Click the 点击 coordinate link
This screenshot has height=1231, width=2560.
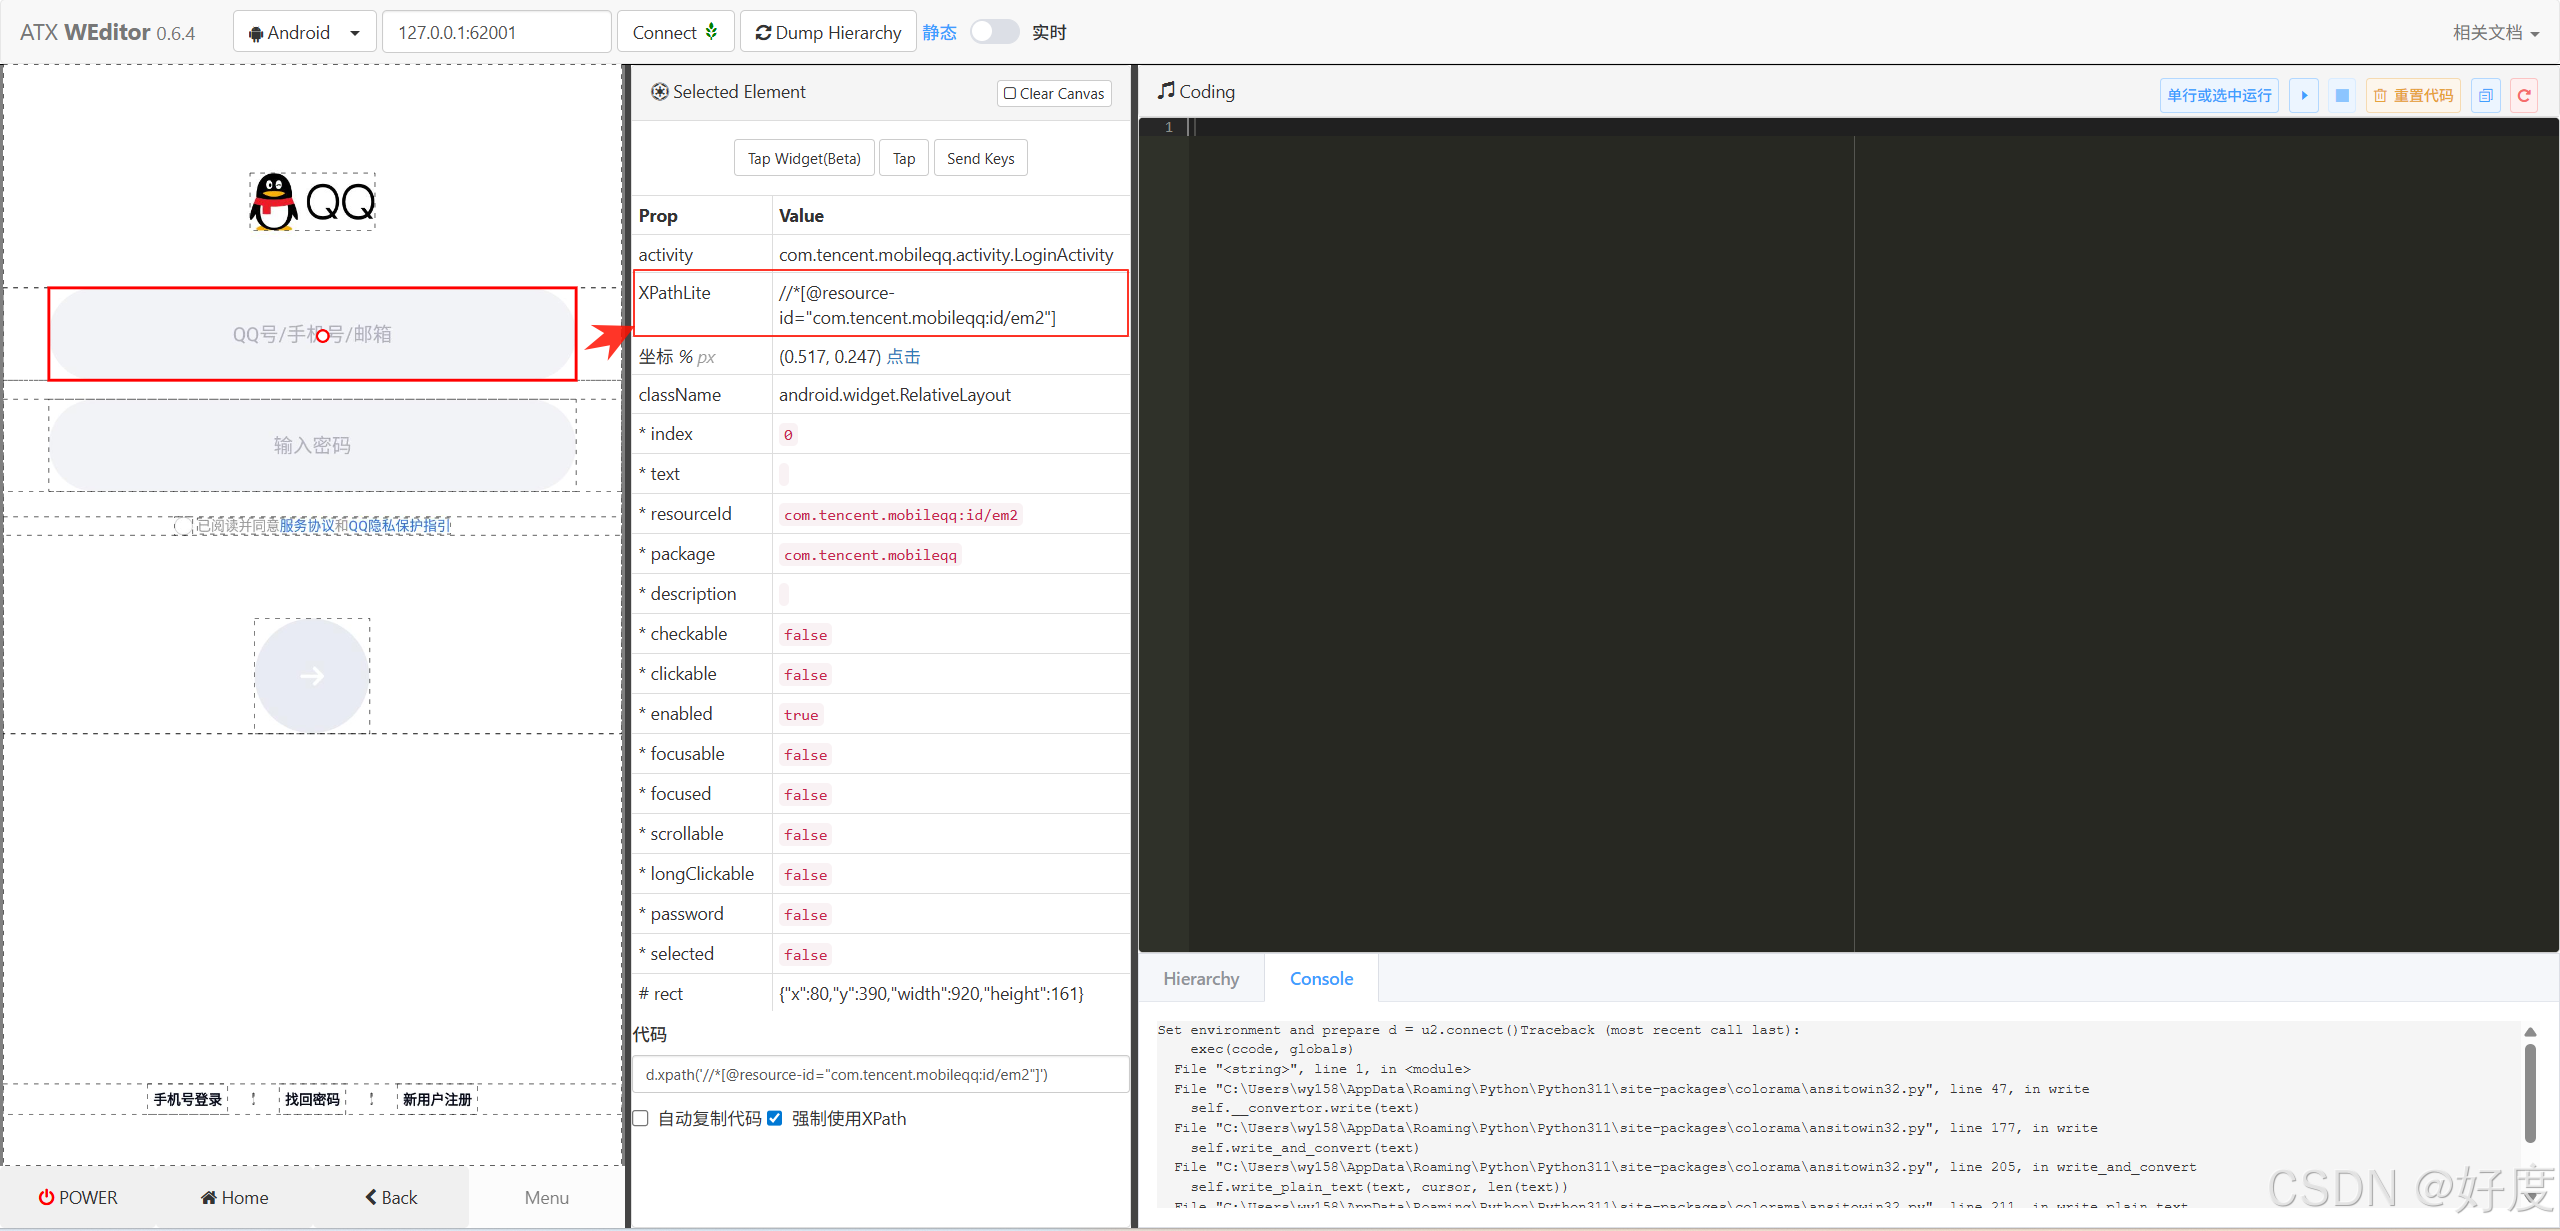[x=903, y=356]
